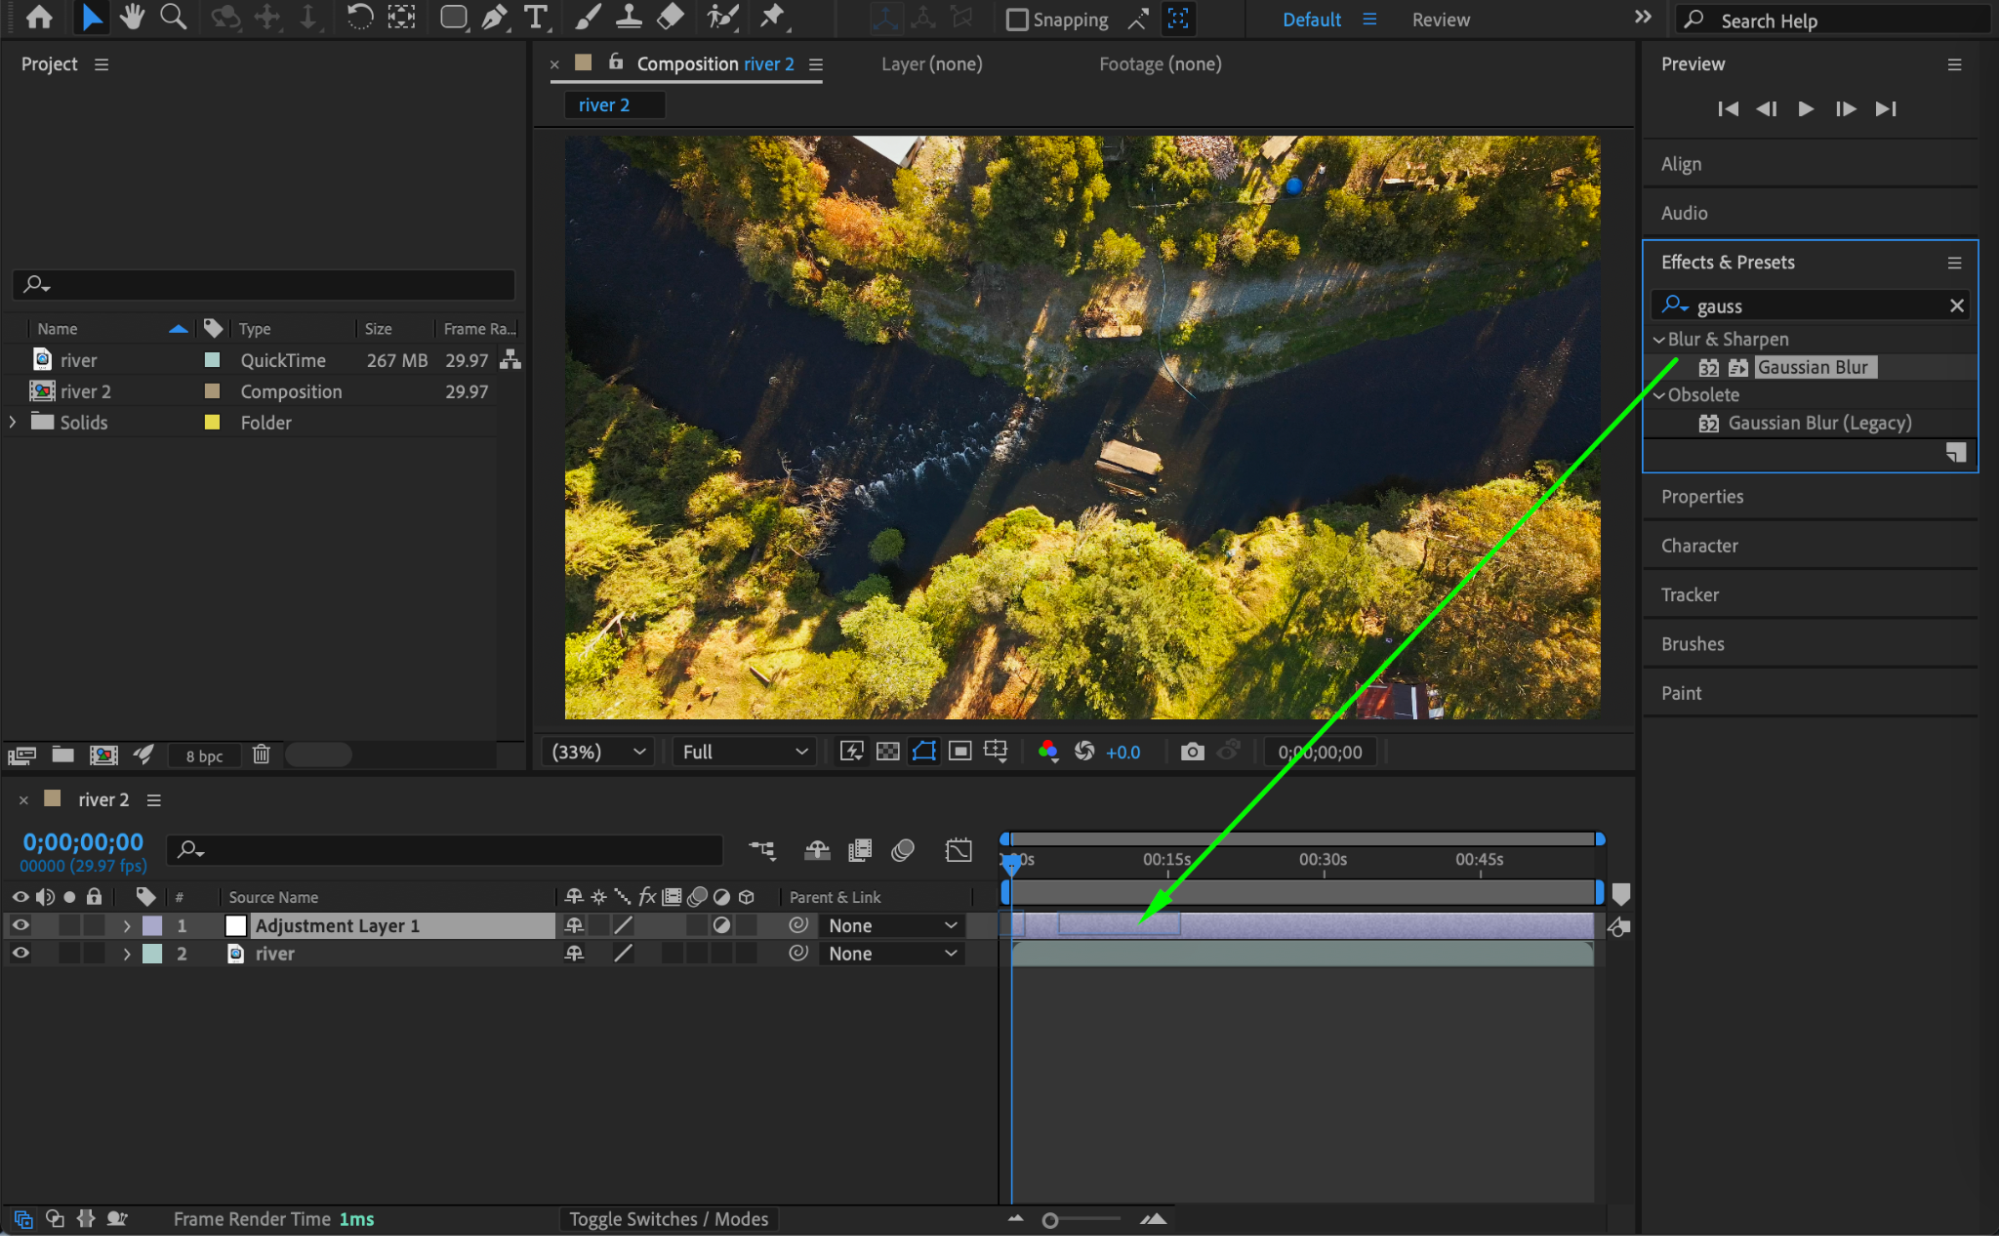Switch to the Review workspace
Viewport: 1999px width, 1236px height.
pyautogui.click(x=1440, y=19)
